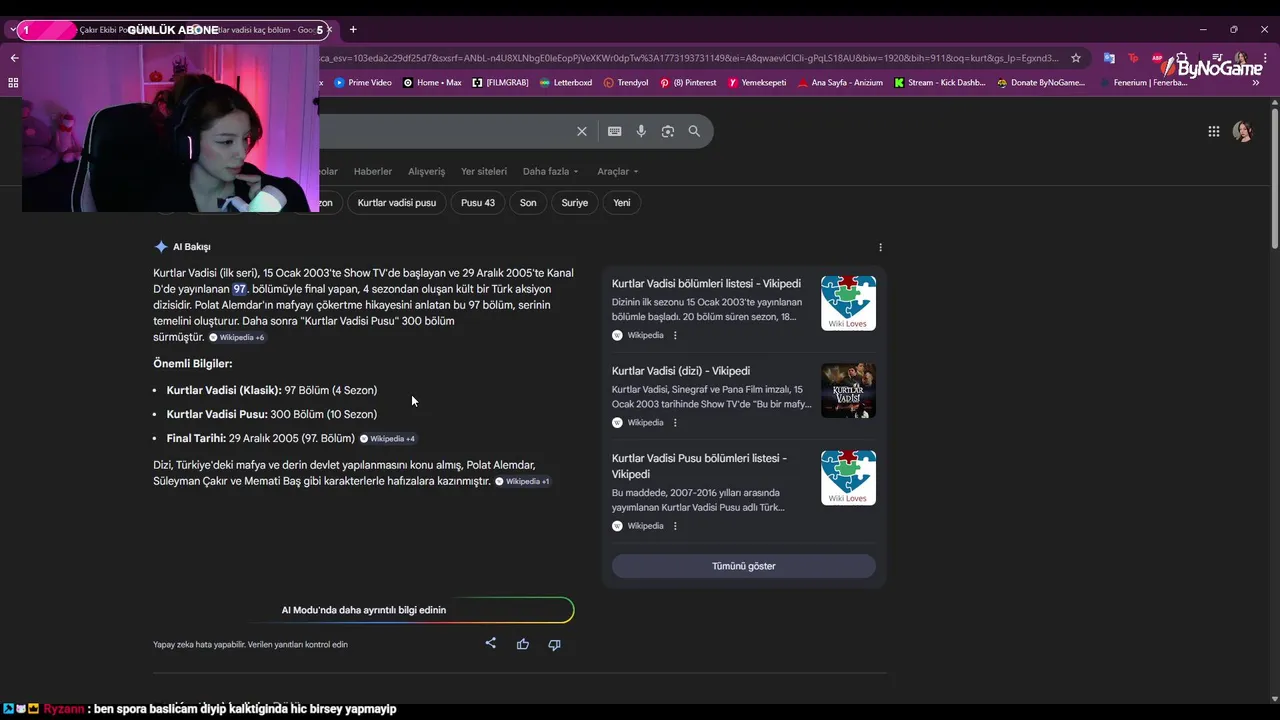Open Trendyol bookmark
1280x720 pixels.
click(626, 83)
